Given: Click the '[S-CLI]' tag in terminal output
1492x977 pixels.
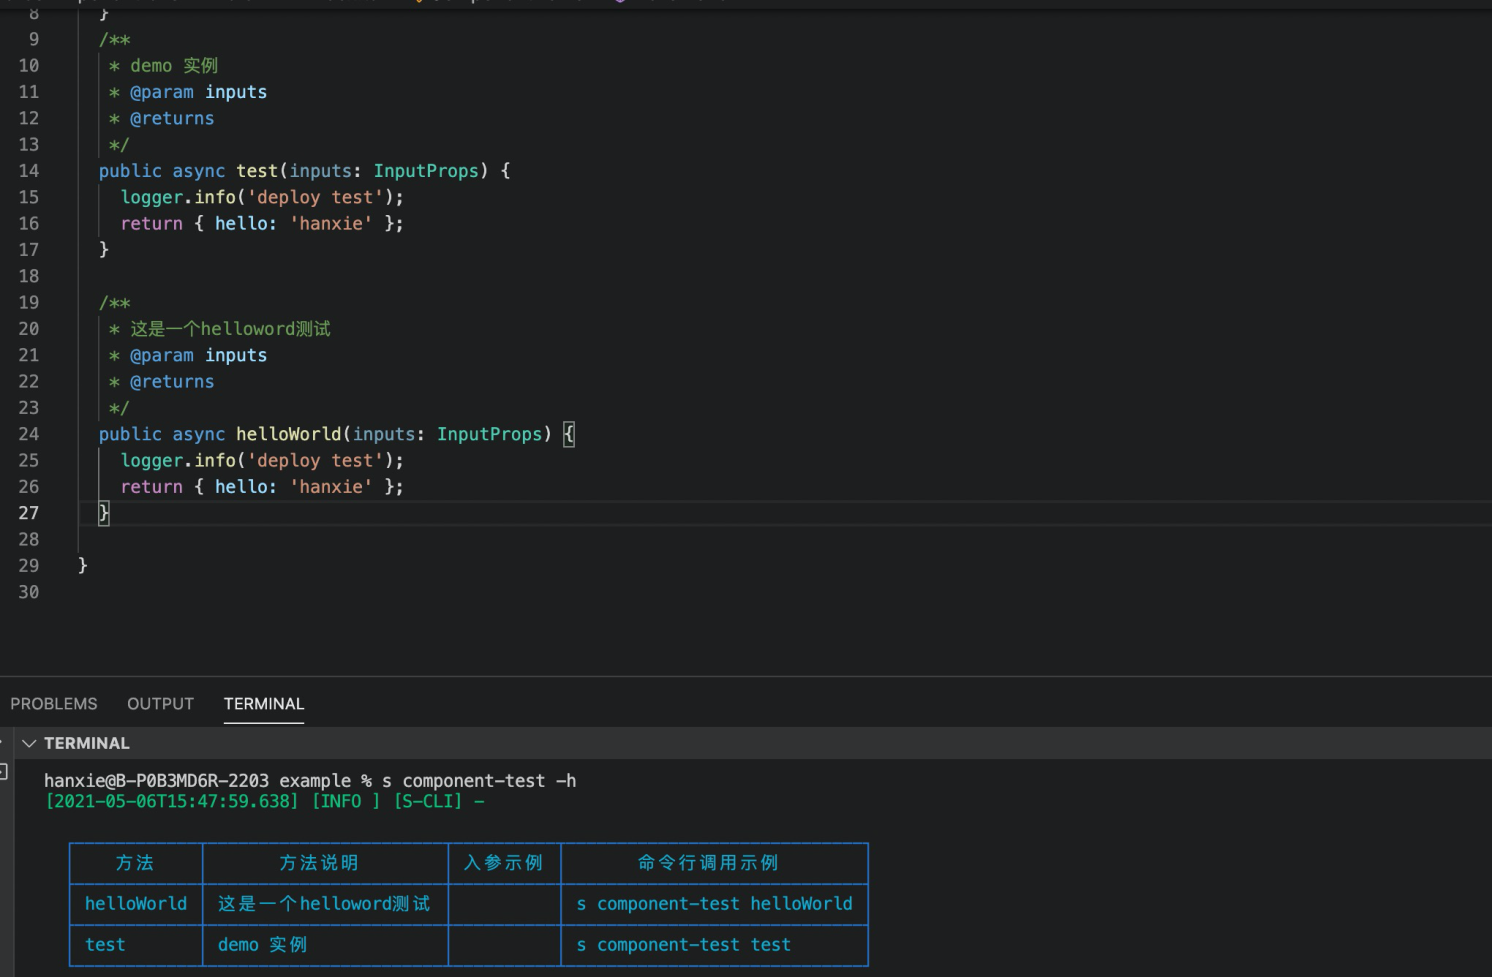Looking at the screenshot, I should click(x=429, y=802).
